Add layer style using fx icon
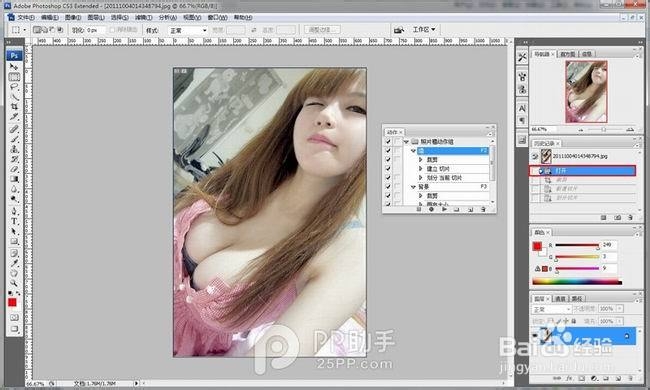This screenshot has width=650, height=390. pos(569,378)
